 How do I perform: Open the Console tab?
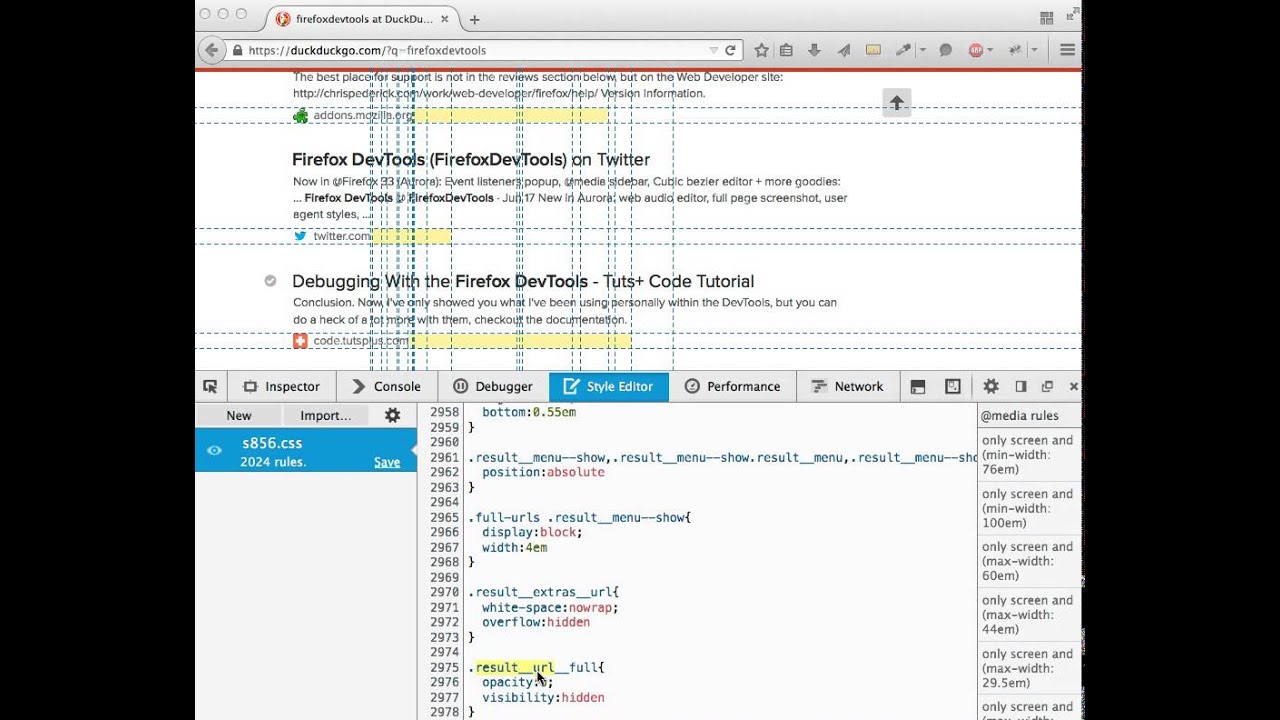tap(386, 386)
